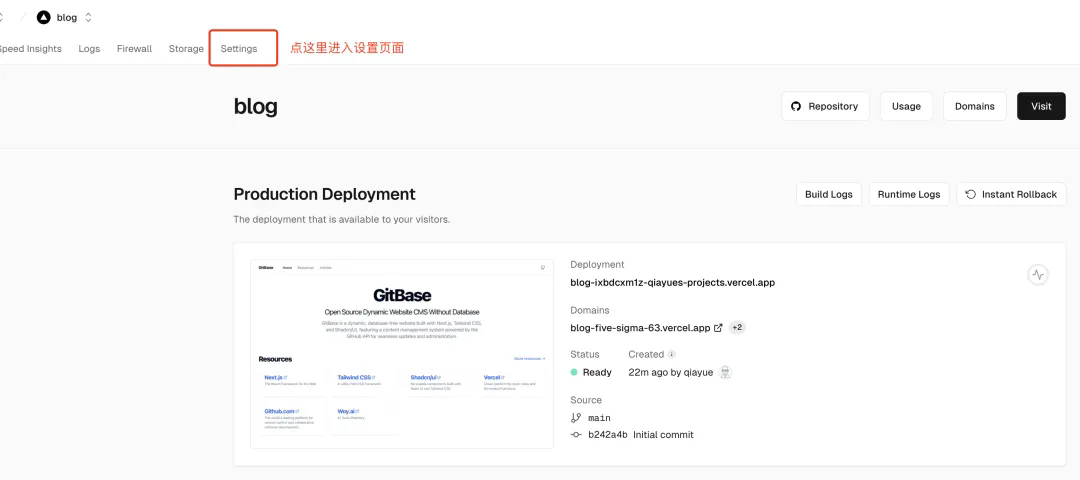This screenshot has width=1080, height=480.
Task: Click the blog page title heading
Action: [256, 107]
